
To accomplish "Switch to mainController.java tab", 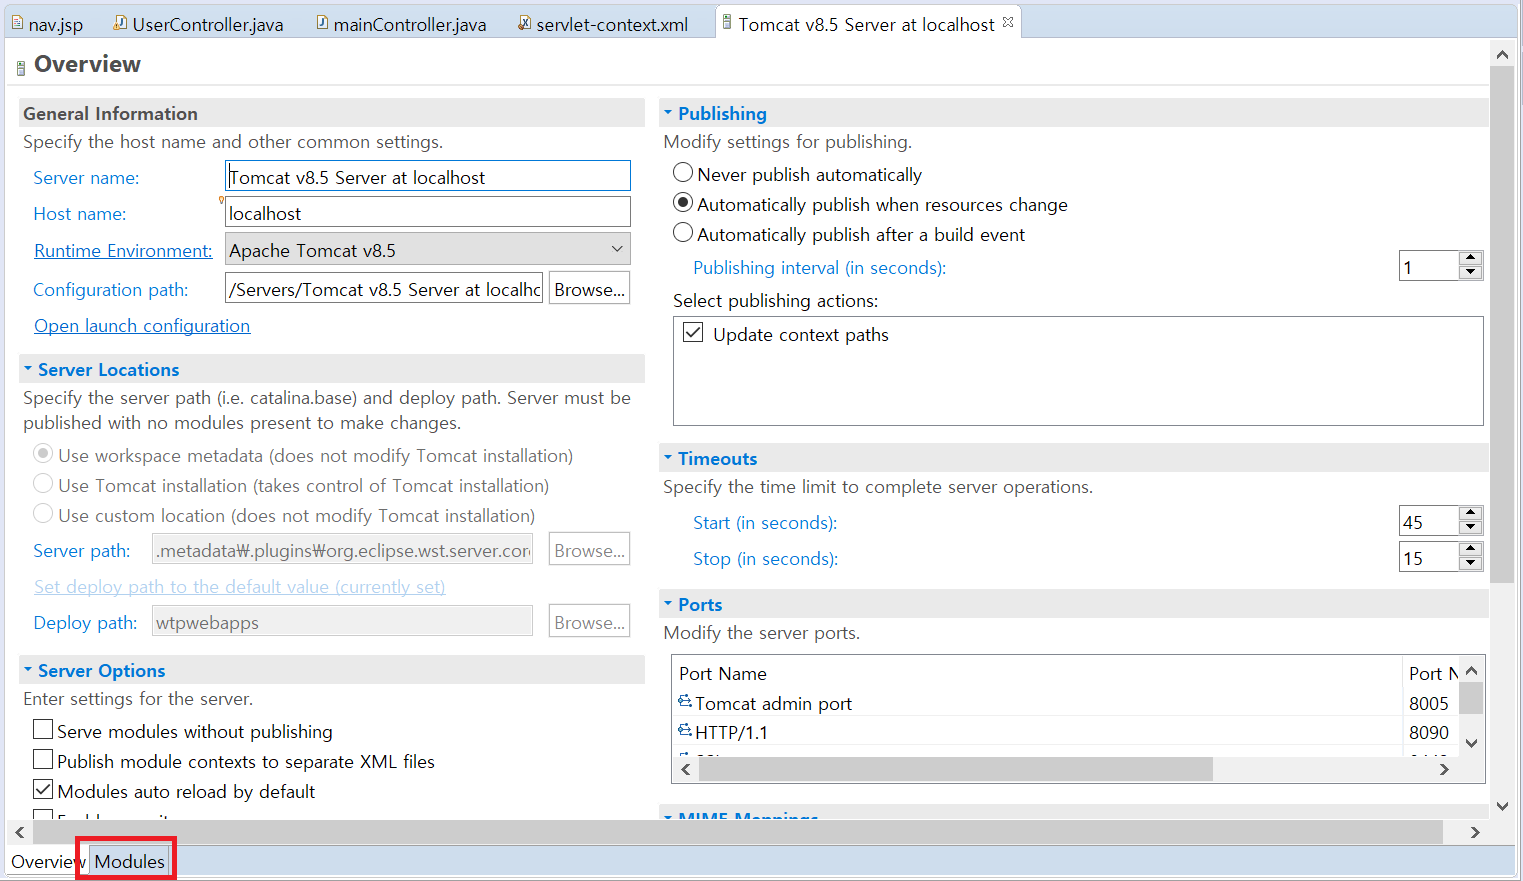I will coord(401,24).
